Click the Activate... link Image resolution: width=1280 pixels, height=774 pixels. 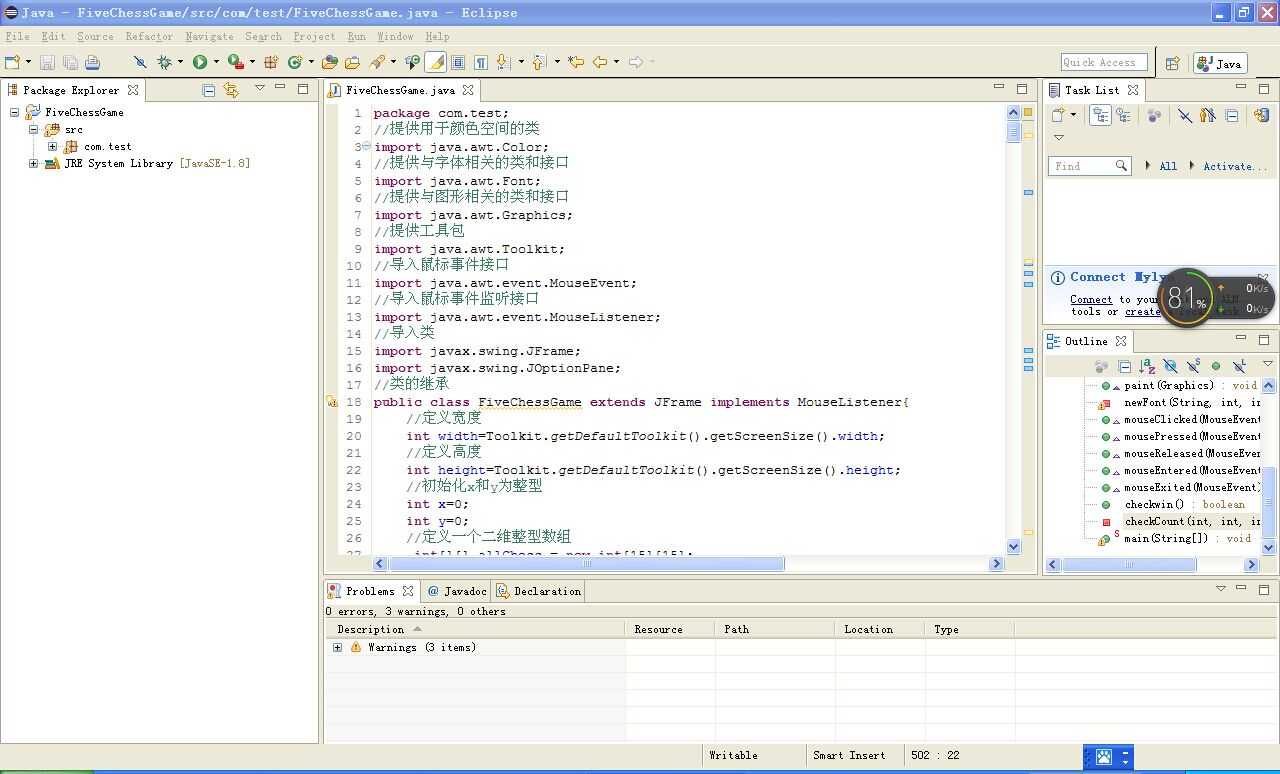tap(1235, 166)
